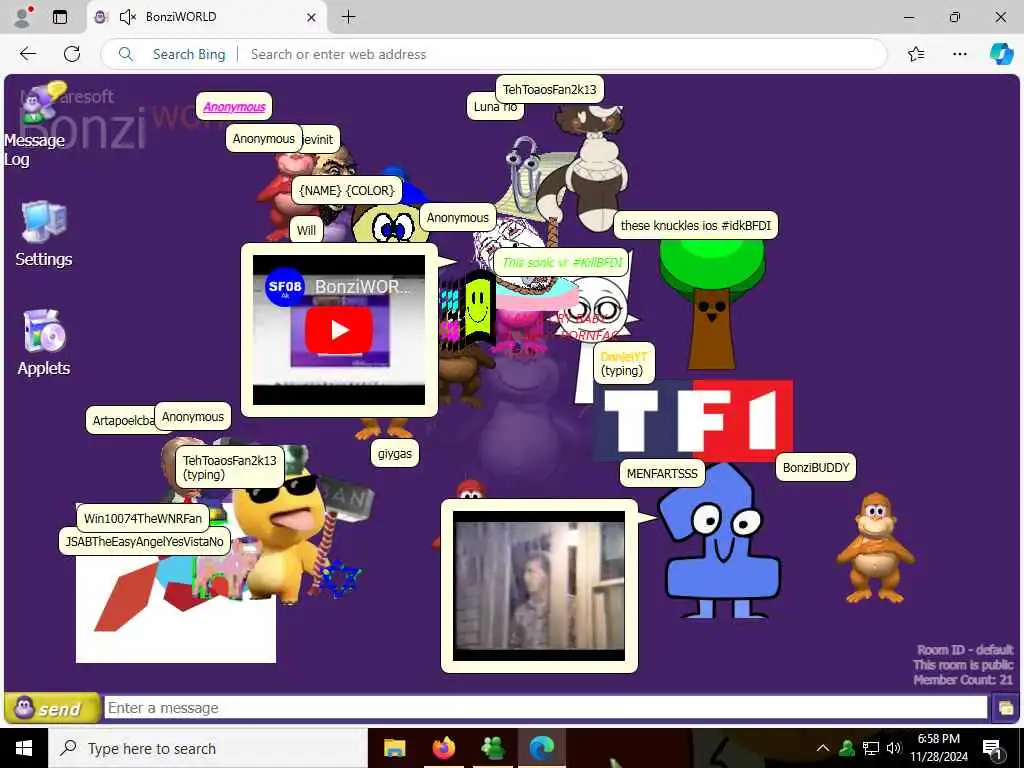Open the Windows Start menu
The image size is (1024, 768).
[24, 748]
